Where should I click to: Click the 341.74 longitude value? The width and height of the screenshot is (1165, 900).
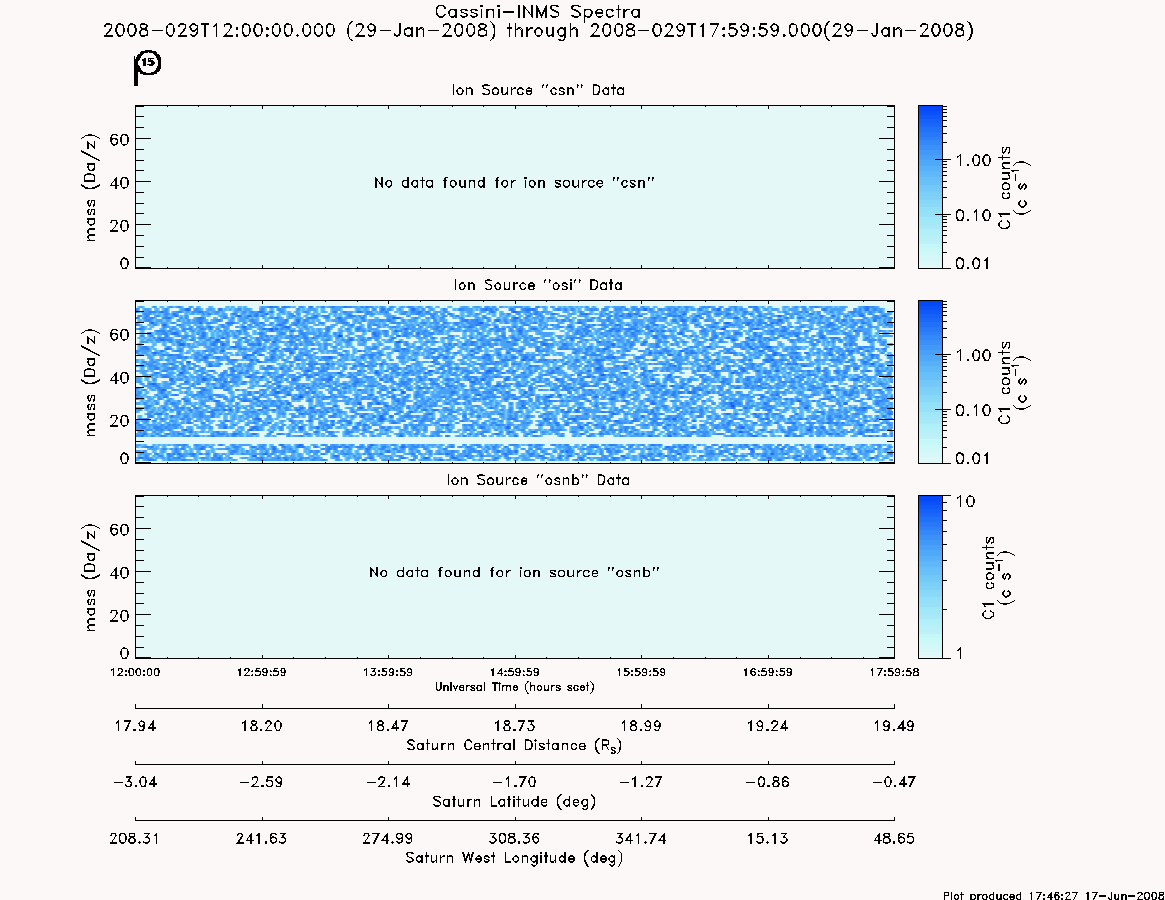[x=641, y=838]
